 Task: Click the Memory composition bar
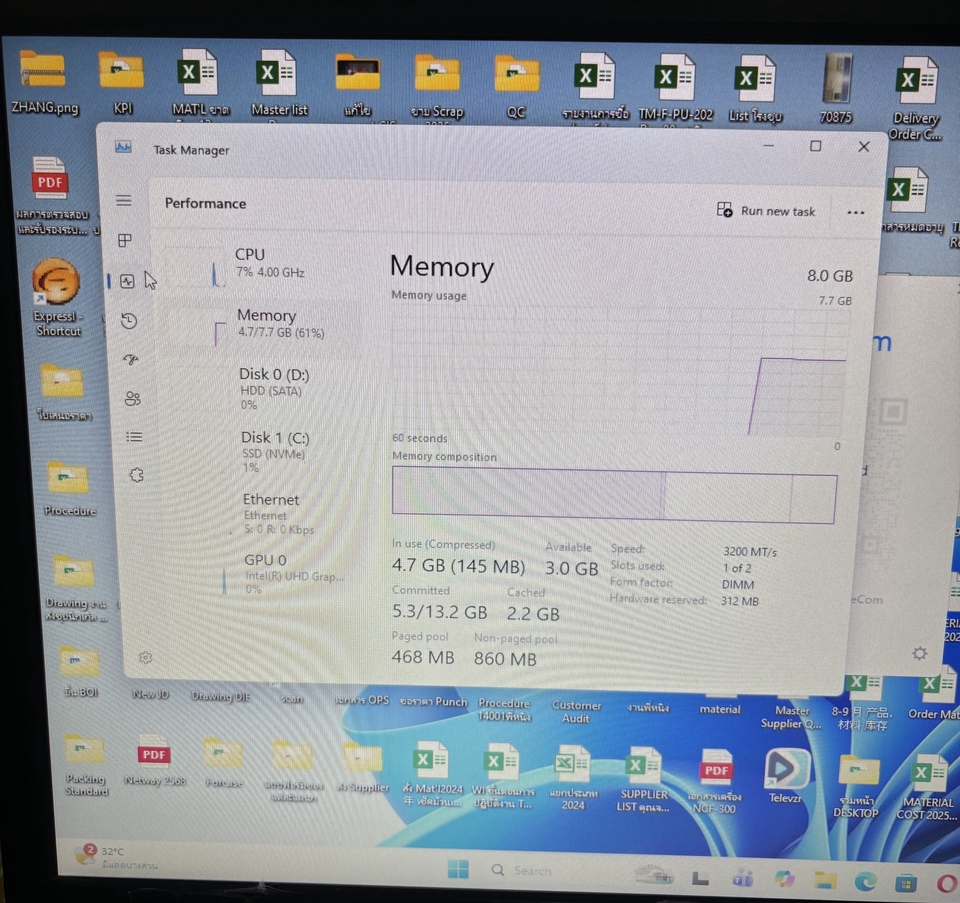(613, 496)
